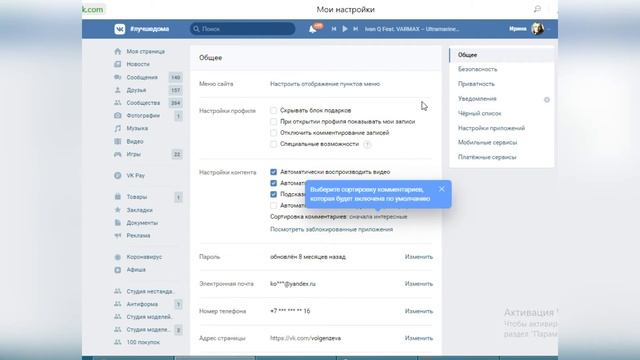Select the Мобильные сервисы settings tab
Image resolution: width=640 pixels, height=360 pixels.
(502, 142)
